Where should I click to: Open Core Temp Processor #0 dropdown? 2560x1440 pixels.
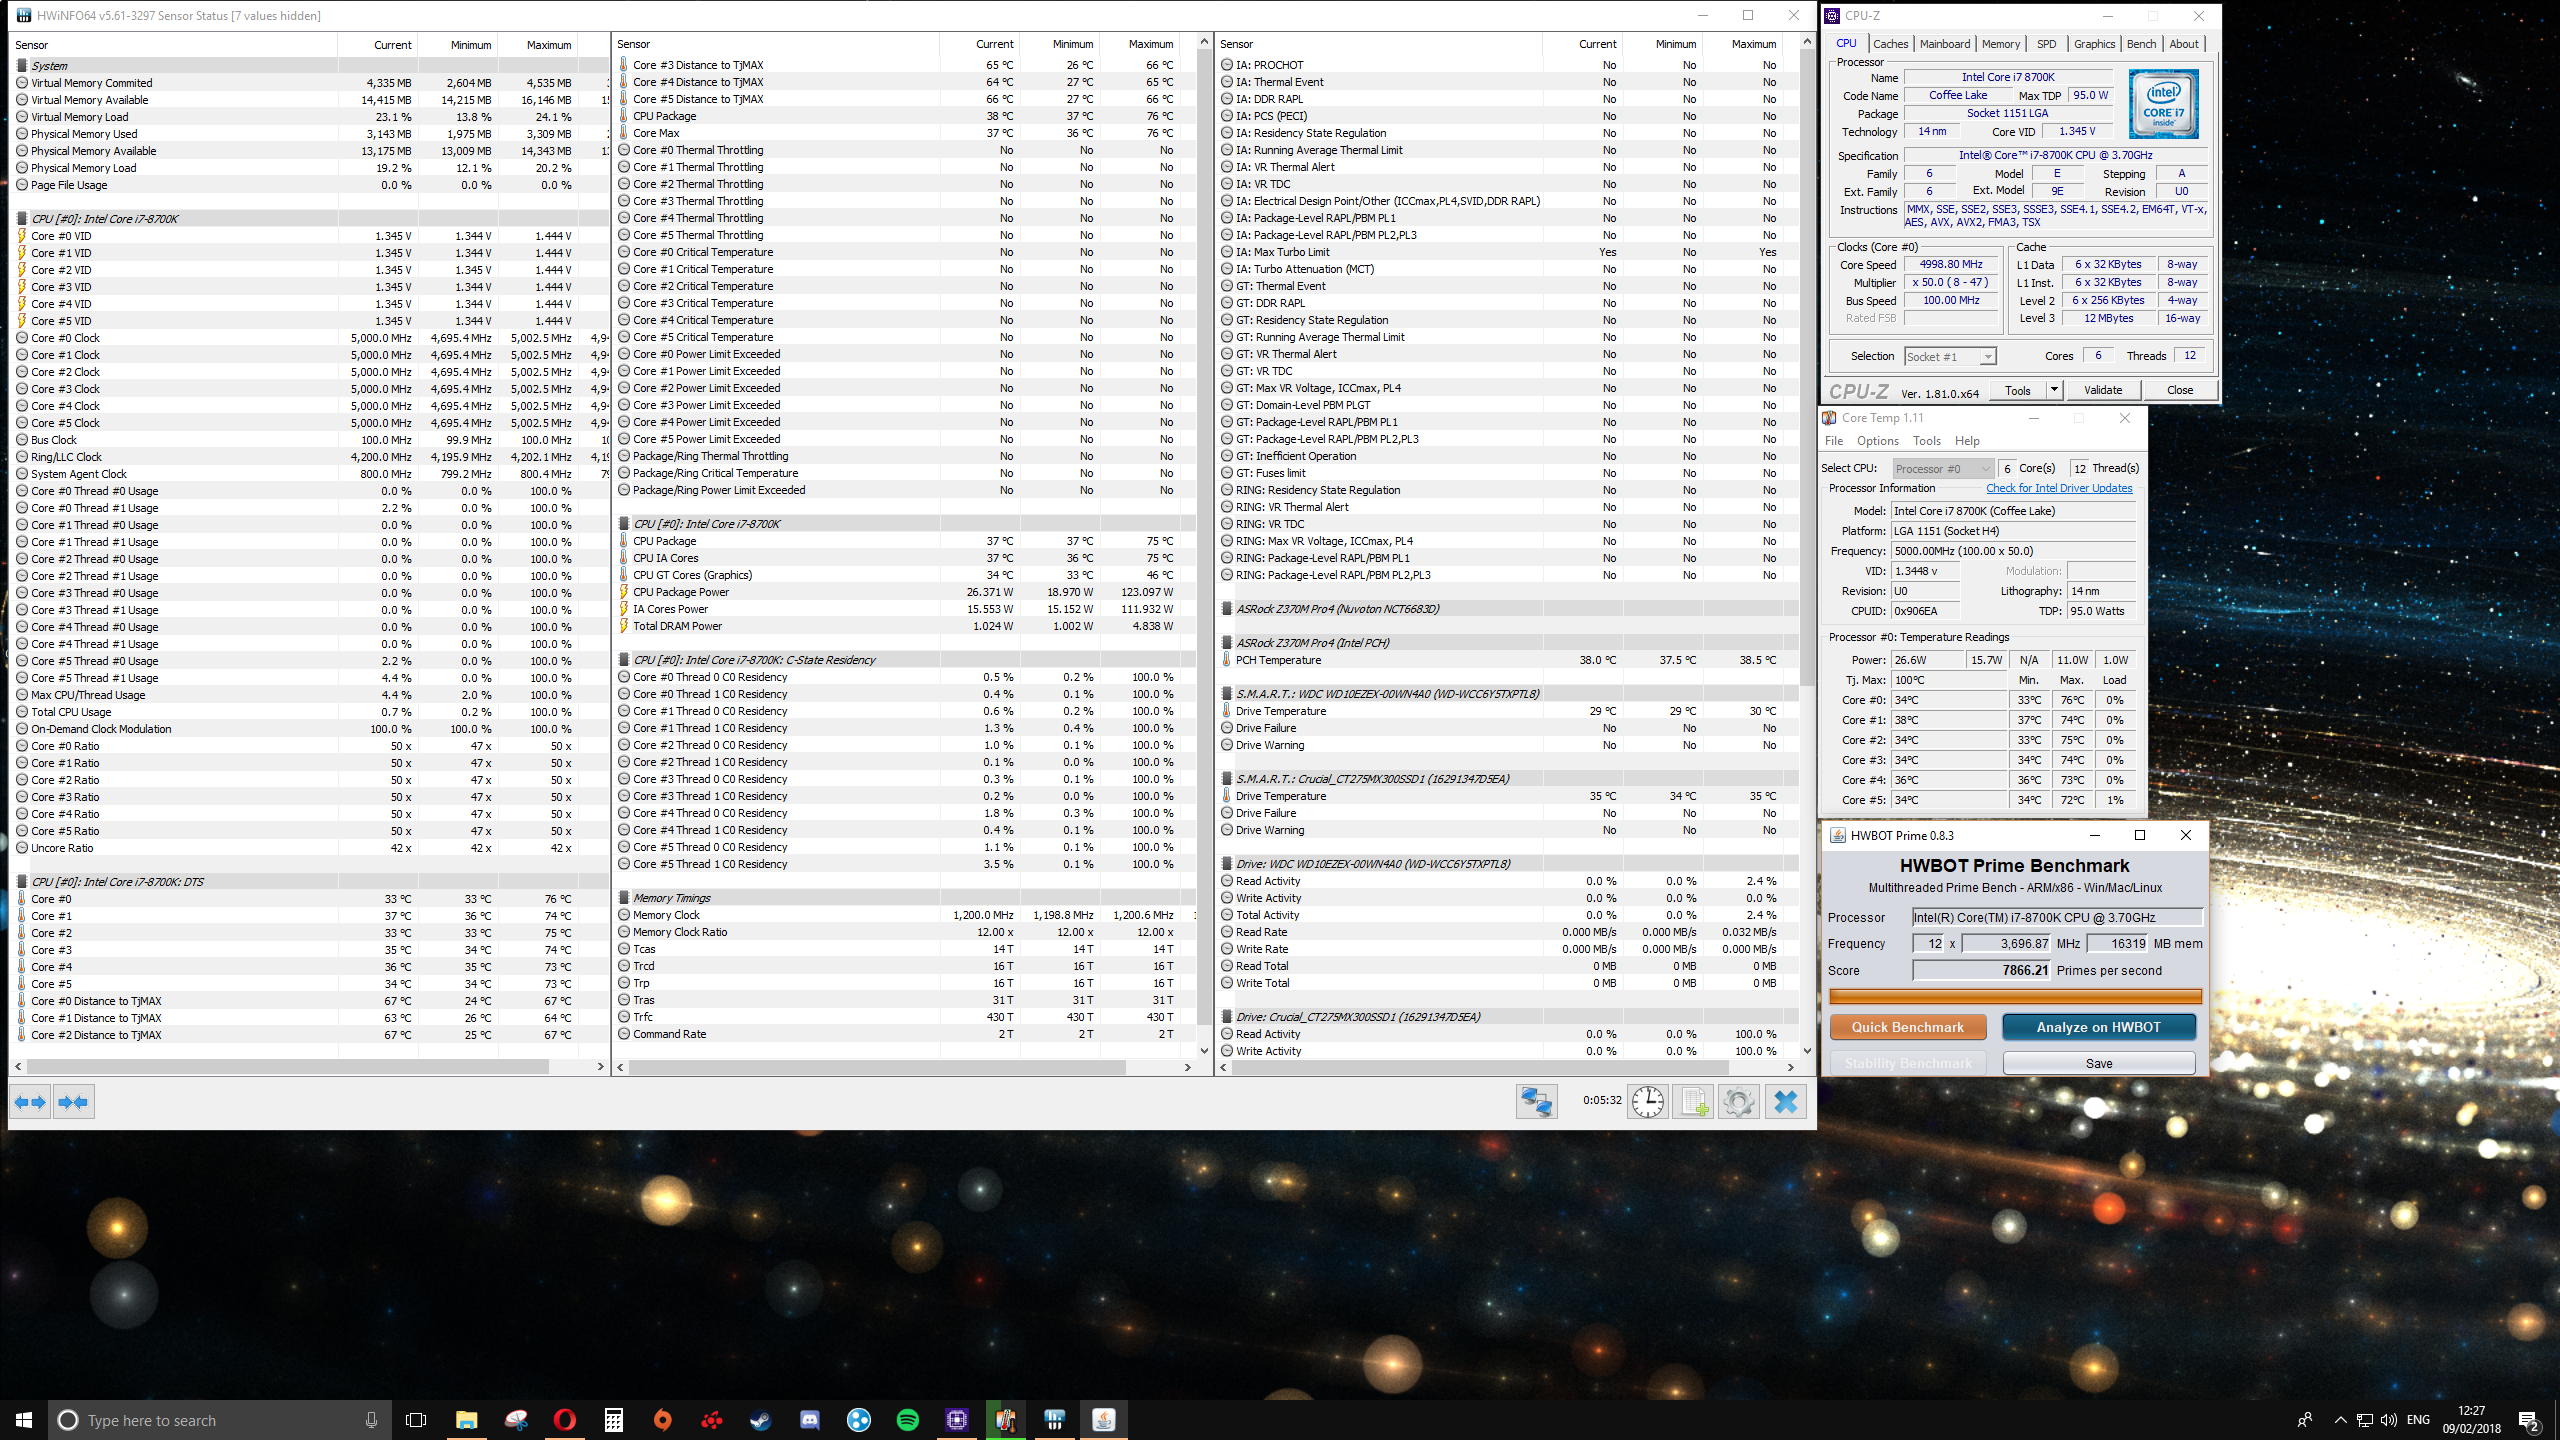pos(1942,469)
